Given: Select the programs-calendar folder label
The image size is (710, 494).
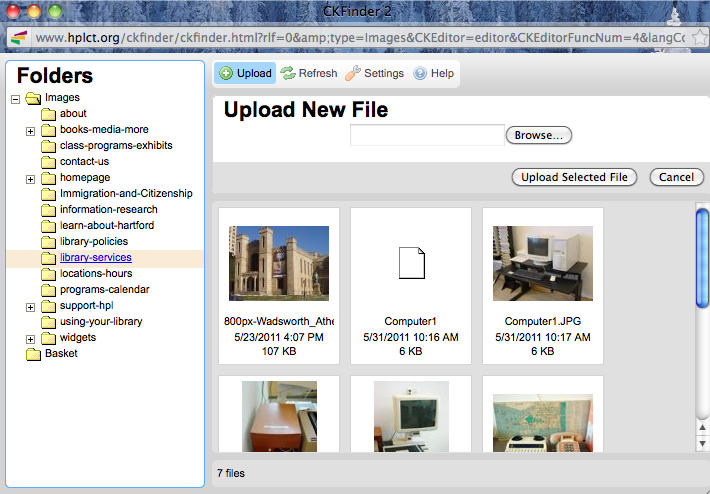Looking at the screenshot, I should tap(105, 289).
